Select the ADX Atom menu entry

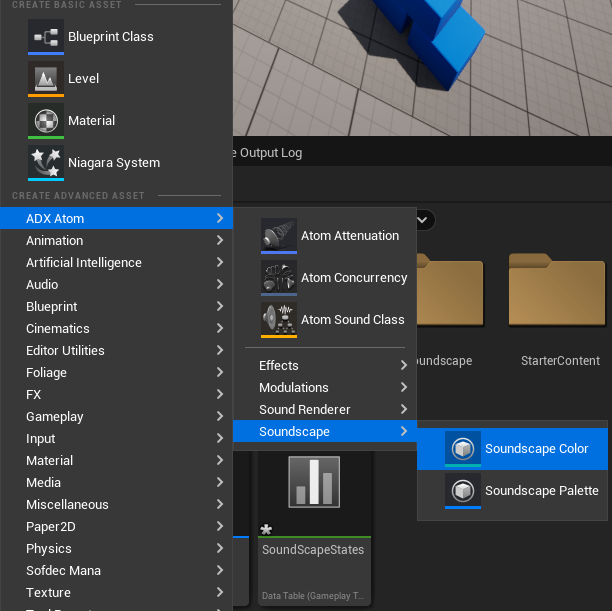116,218
